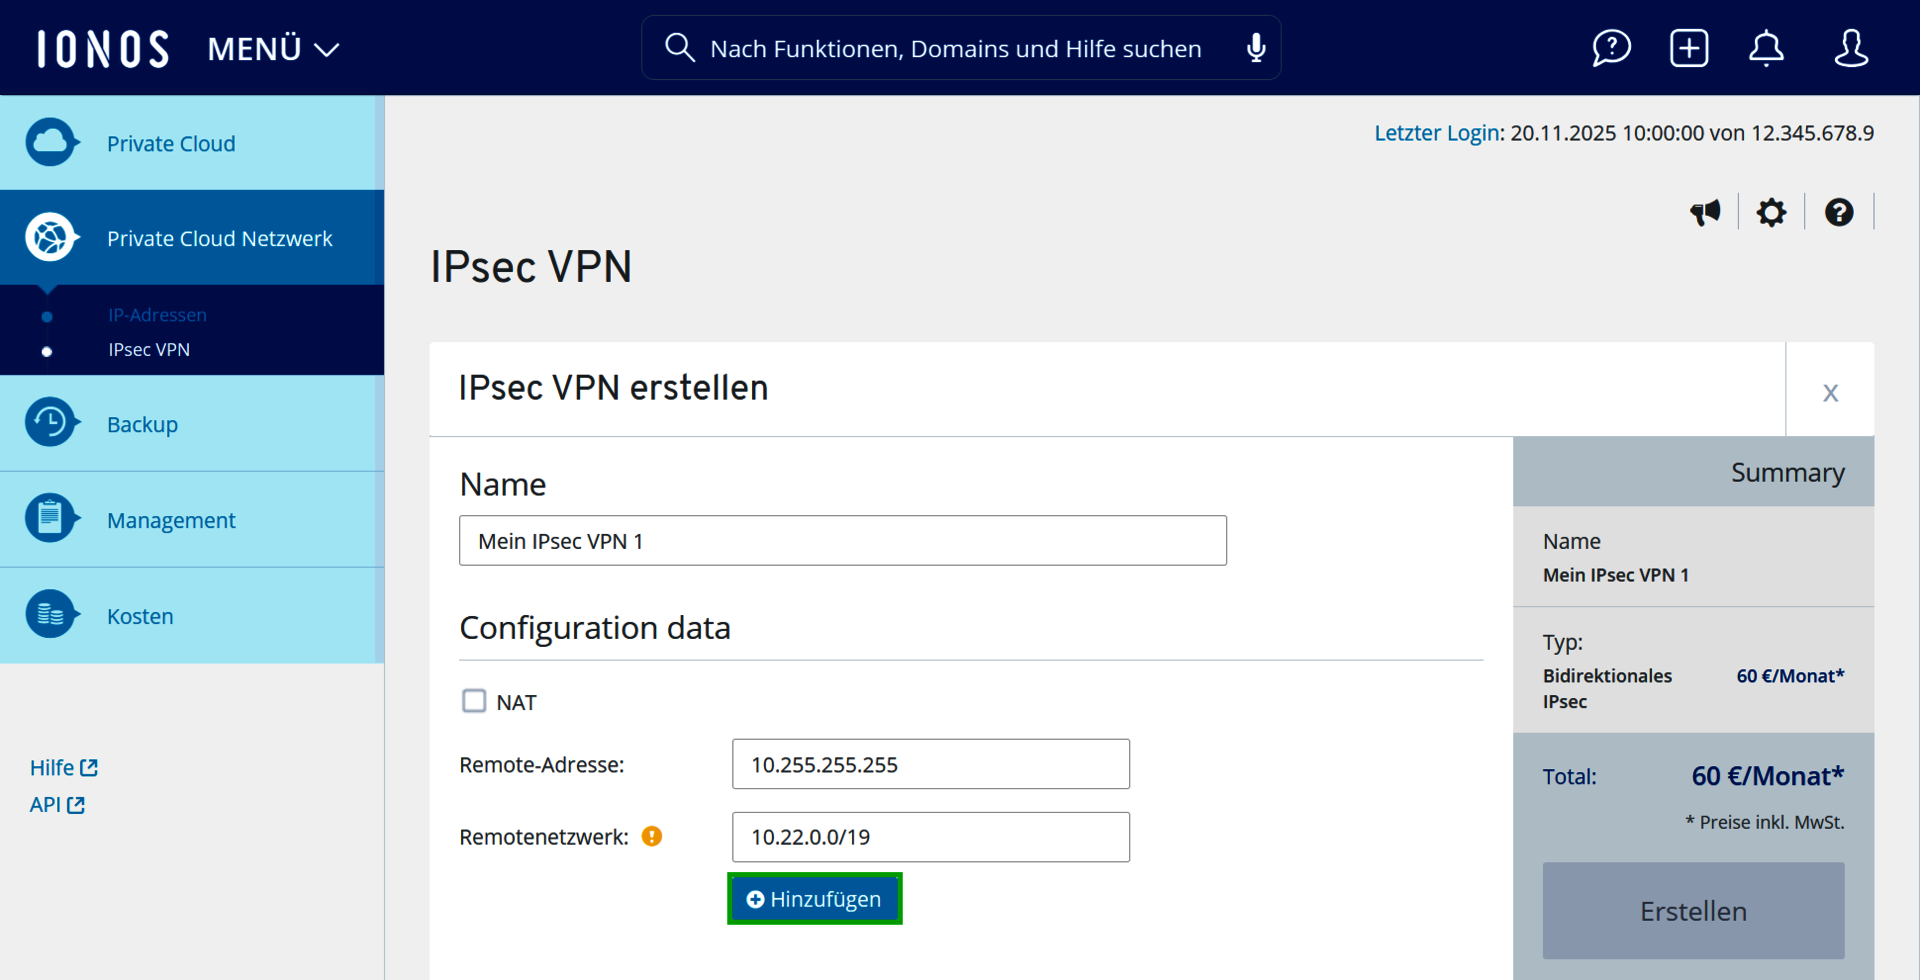The width and height of the screenshot is (1920, 980).
Task: Click the add product plus icon
Action: [1688, 47]
